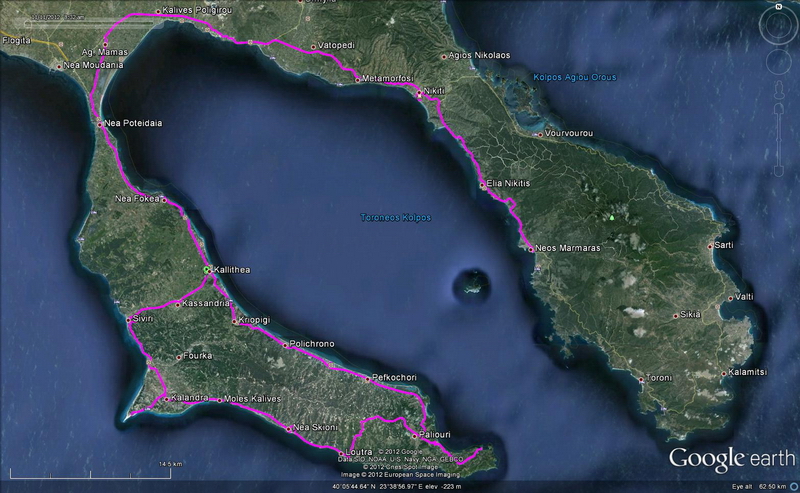
Task: Select the Street View pegman icon
Action: [x=779, y=89]
